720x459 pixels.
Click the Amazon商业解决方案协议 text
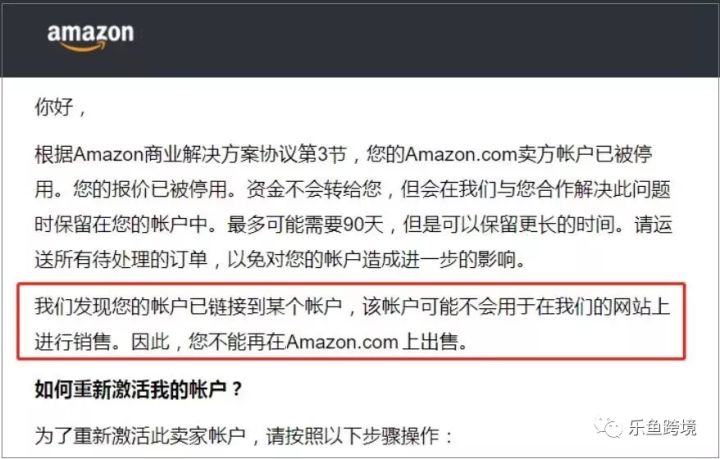pos(185,154)
